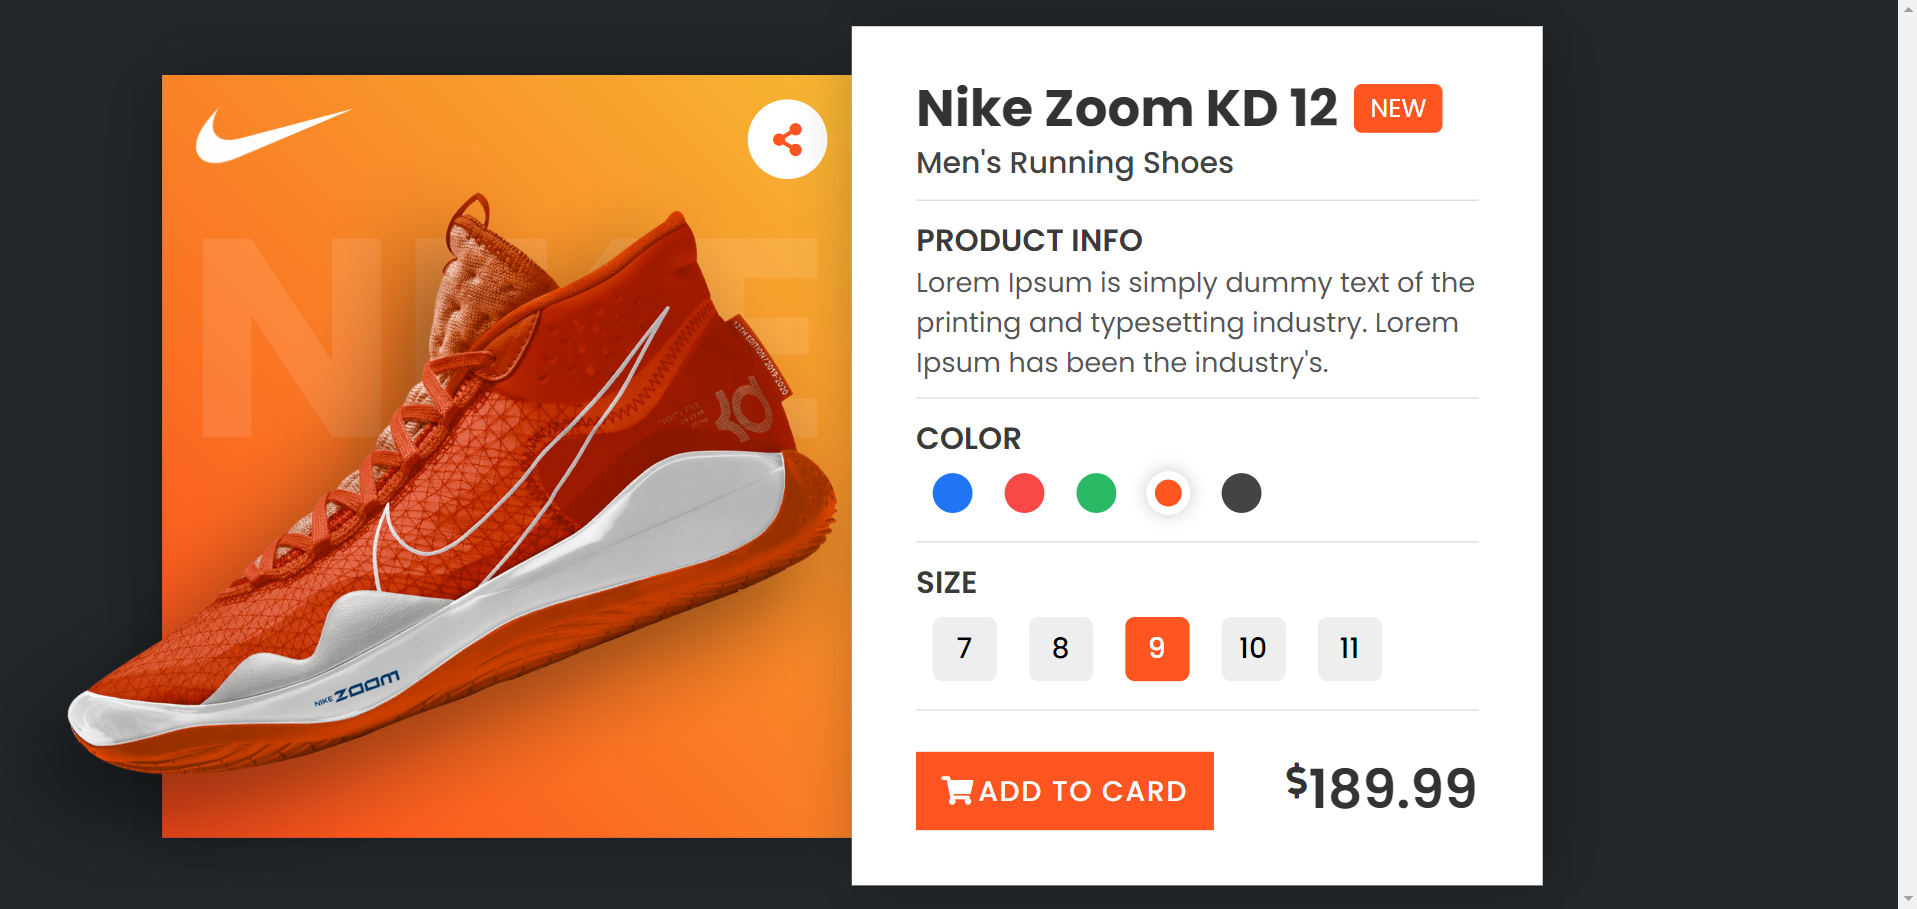This screenshot has width=1917, height=909.
Task: Click the share icon on the product image
Action: 787,140
